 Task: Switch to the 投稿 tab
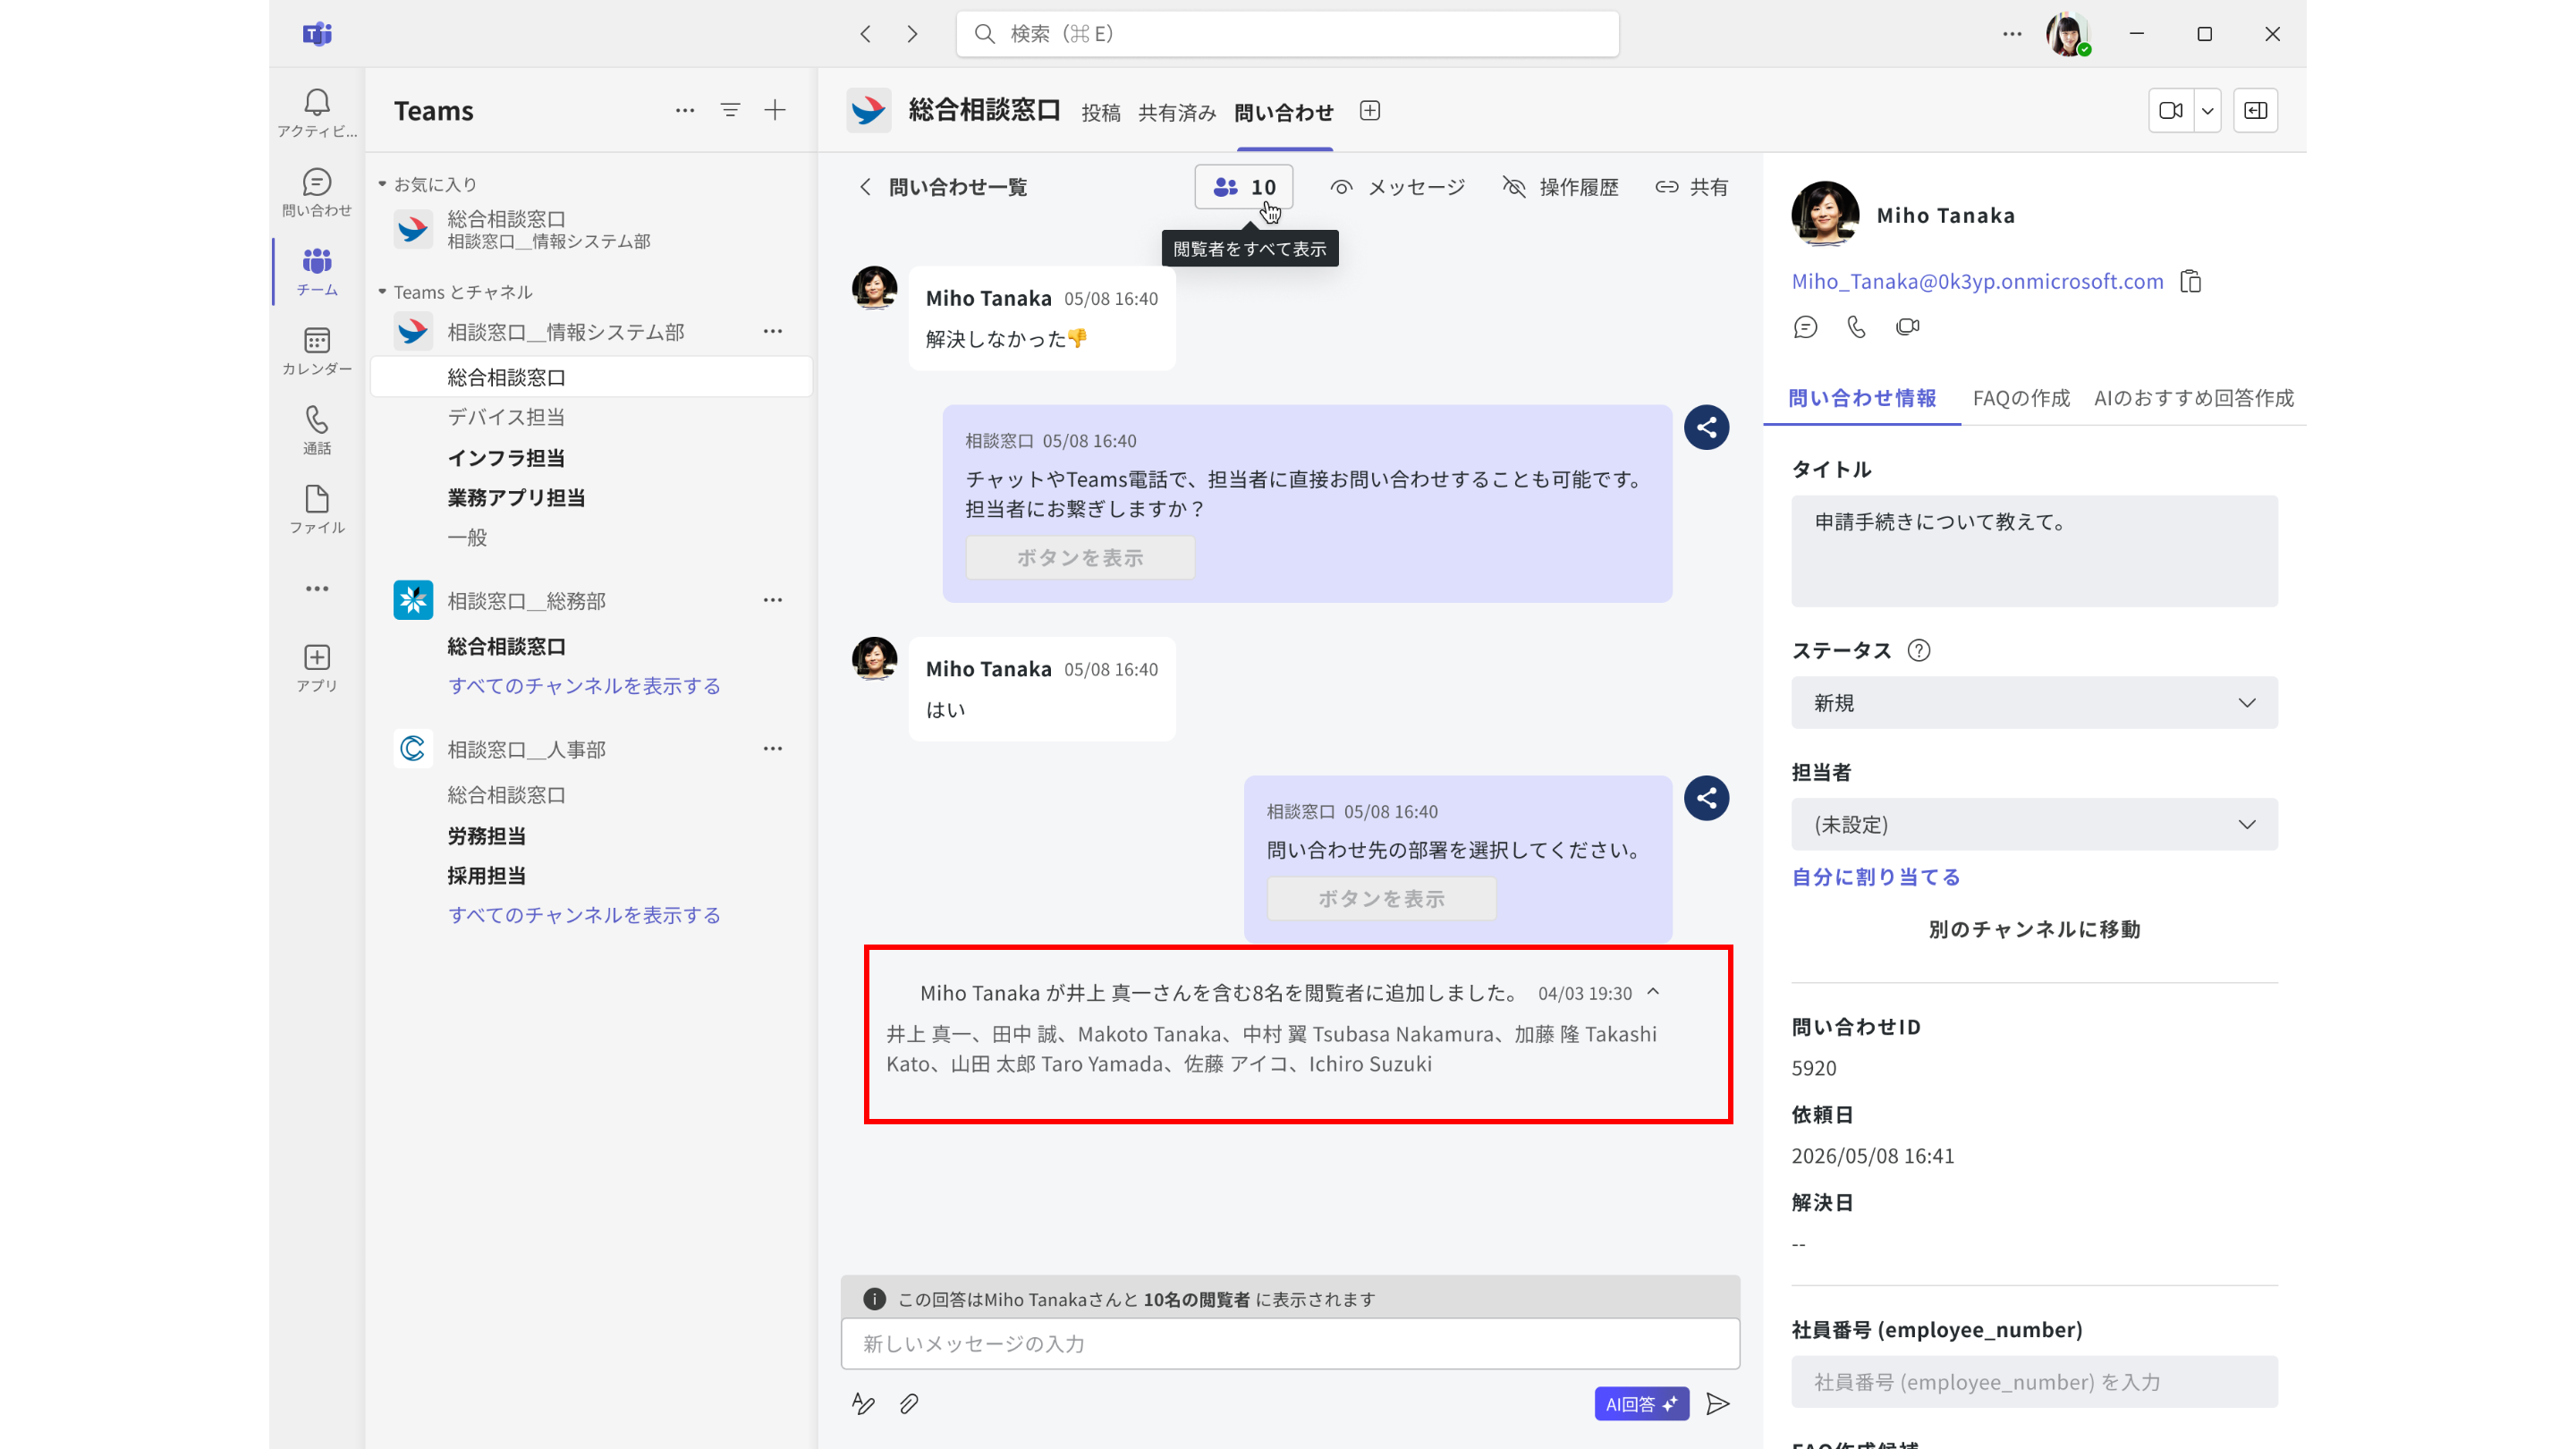coord(1100,112)
